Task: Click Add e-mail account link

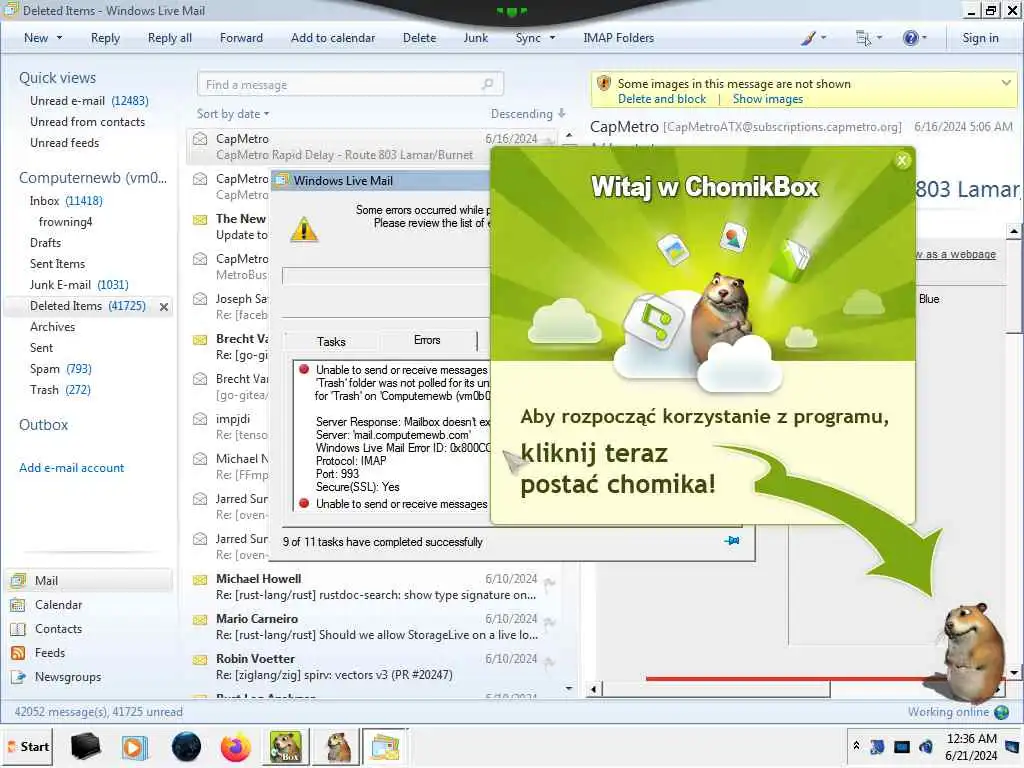Action: coord(71,468)
